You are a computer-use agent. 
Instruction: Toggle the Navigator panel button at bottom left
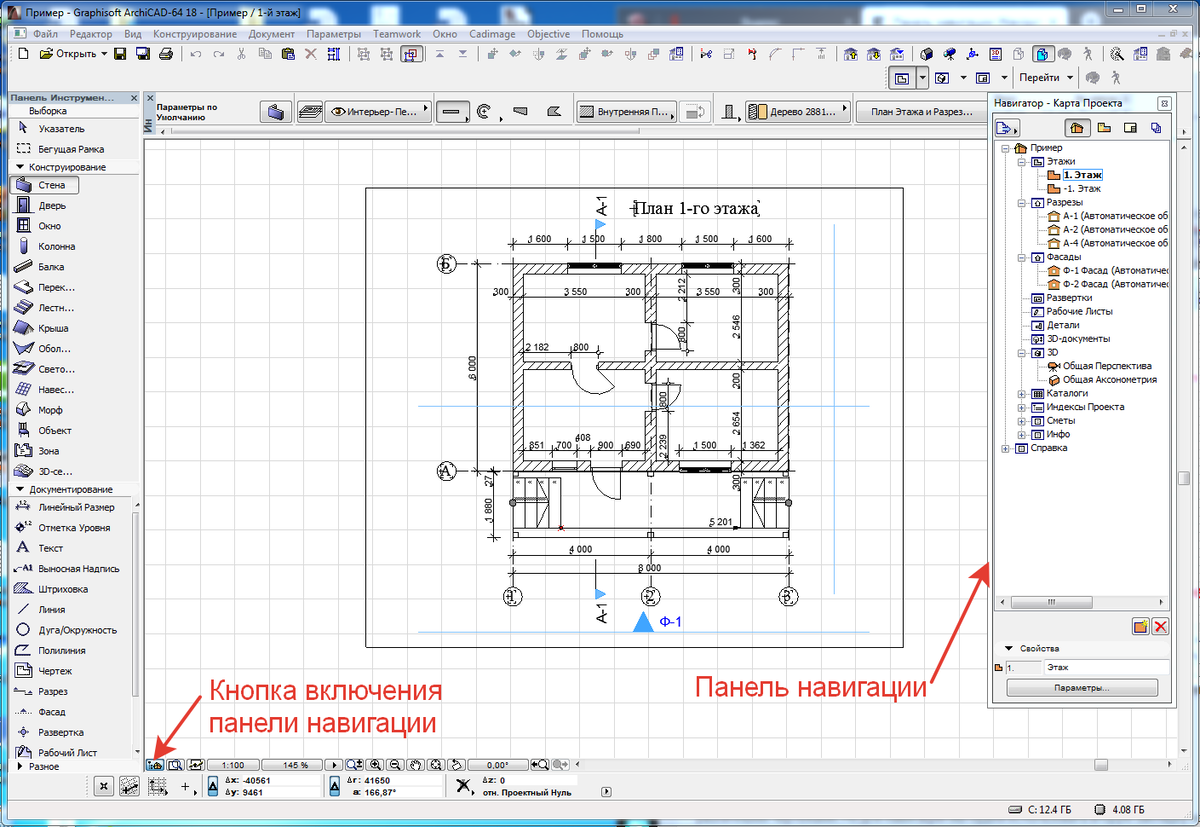coord(155,765)
